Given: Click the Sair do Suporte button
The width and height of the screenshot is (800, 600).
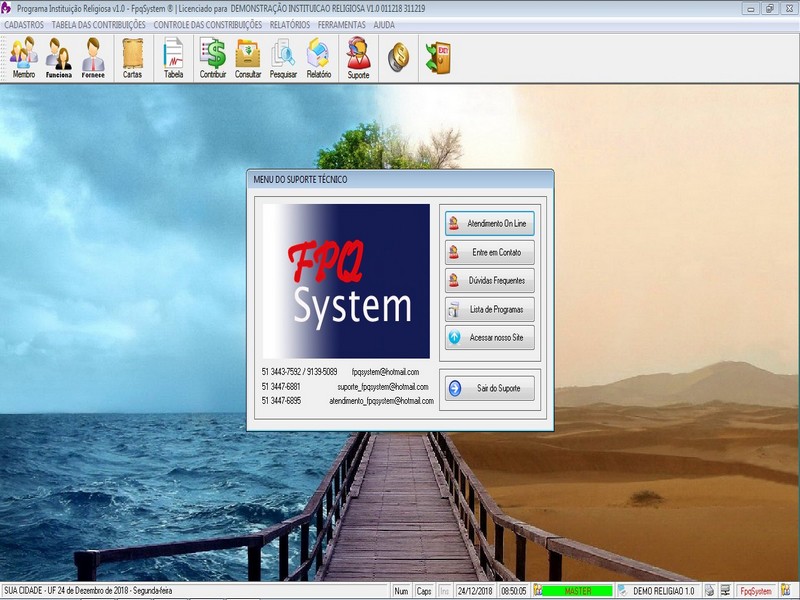Looking at the screenshot, I should pos(490,388).
